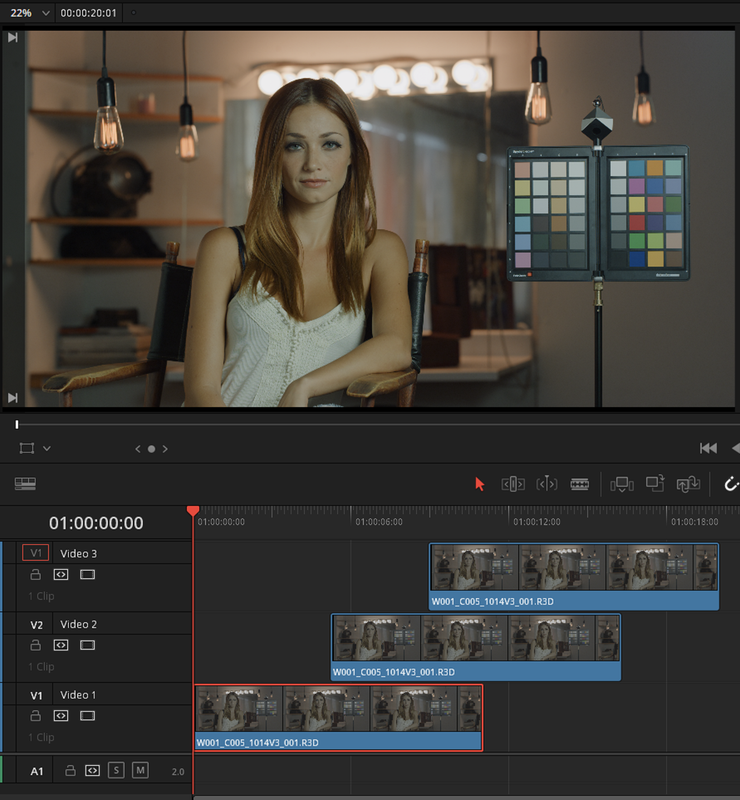
Task: Click the Insert Clip edit icon
Action: (x=622, y=484)
